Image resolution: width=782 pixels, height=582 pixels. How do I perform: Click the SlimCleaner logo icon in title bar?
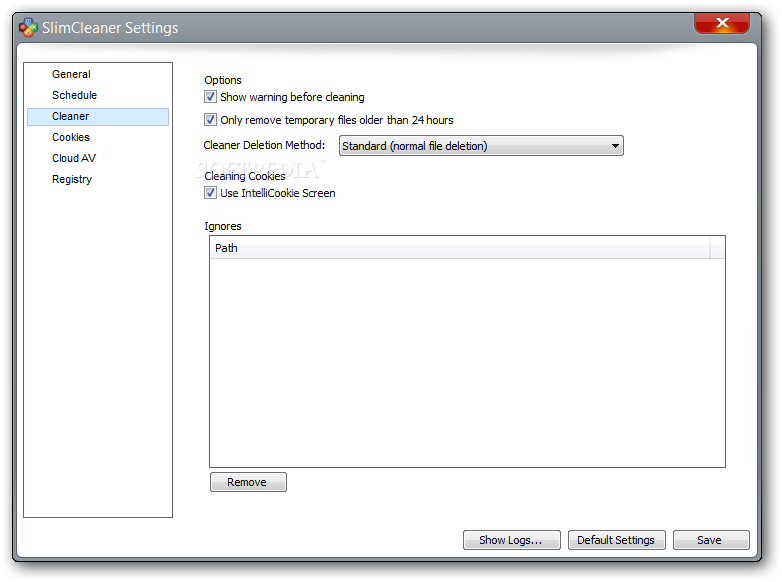click(28, 27)
